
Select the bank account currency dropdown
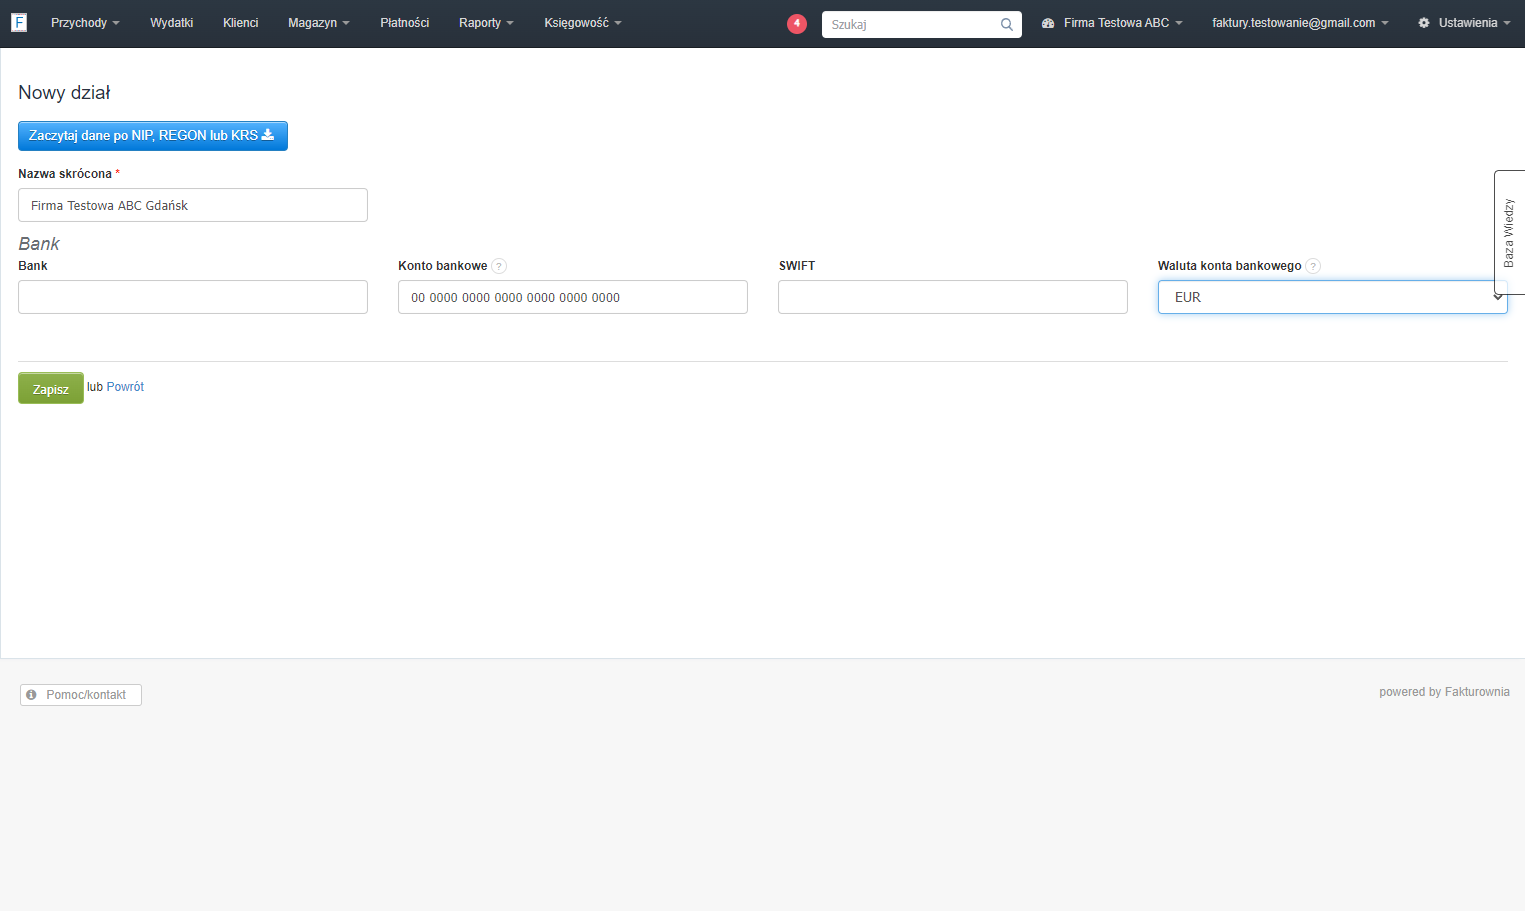coord(1332,297)
